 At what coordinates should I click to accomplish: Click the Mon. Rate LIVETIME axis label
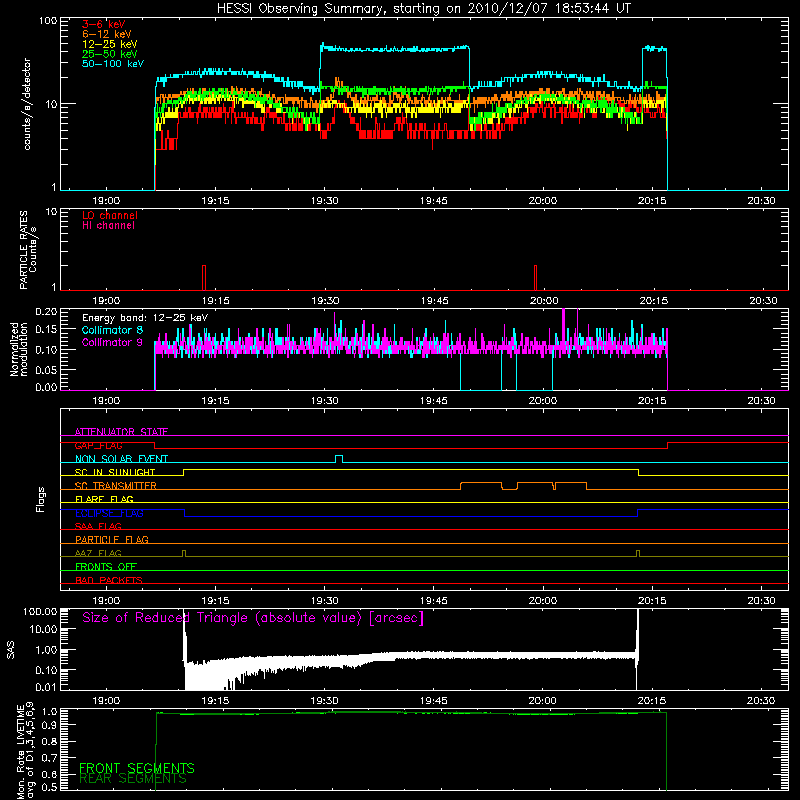[26, 750]
